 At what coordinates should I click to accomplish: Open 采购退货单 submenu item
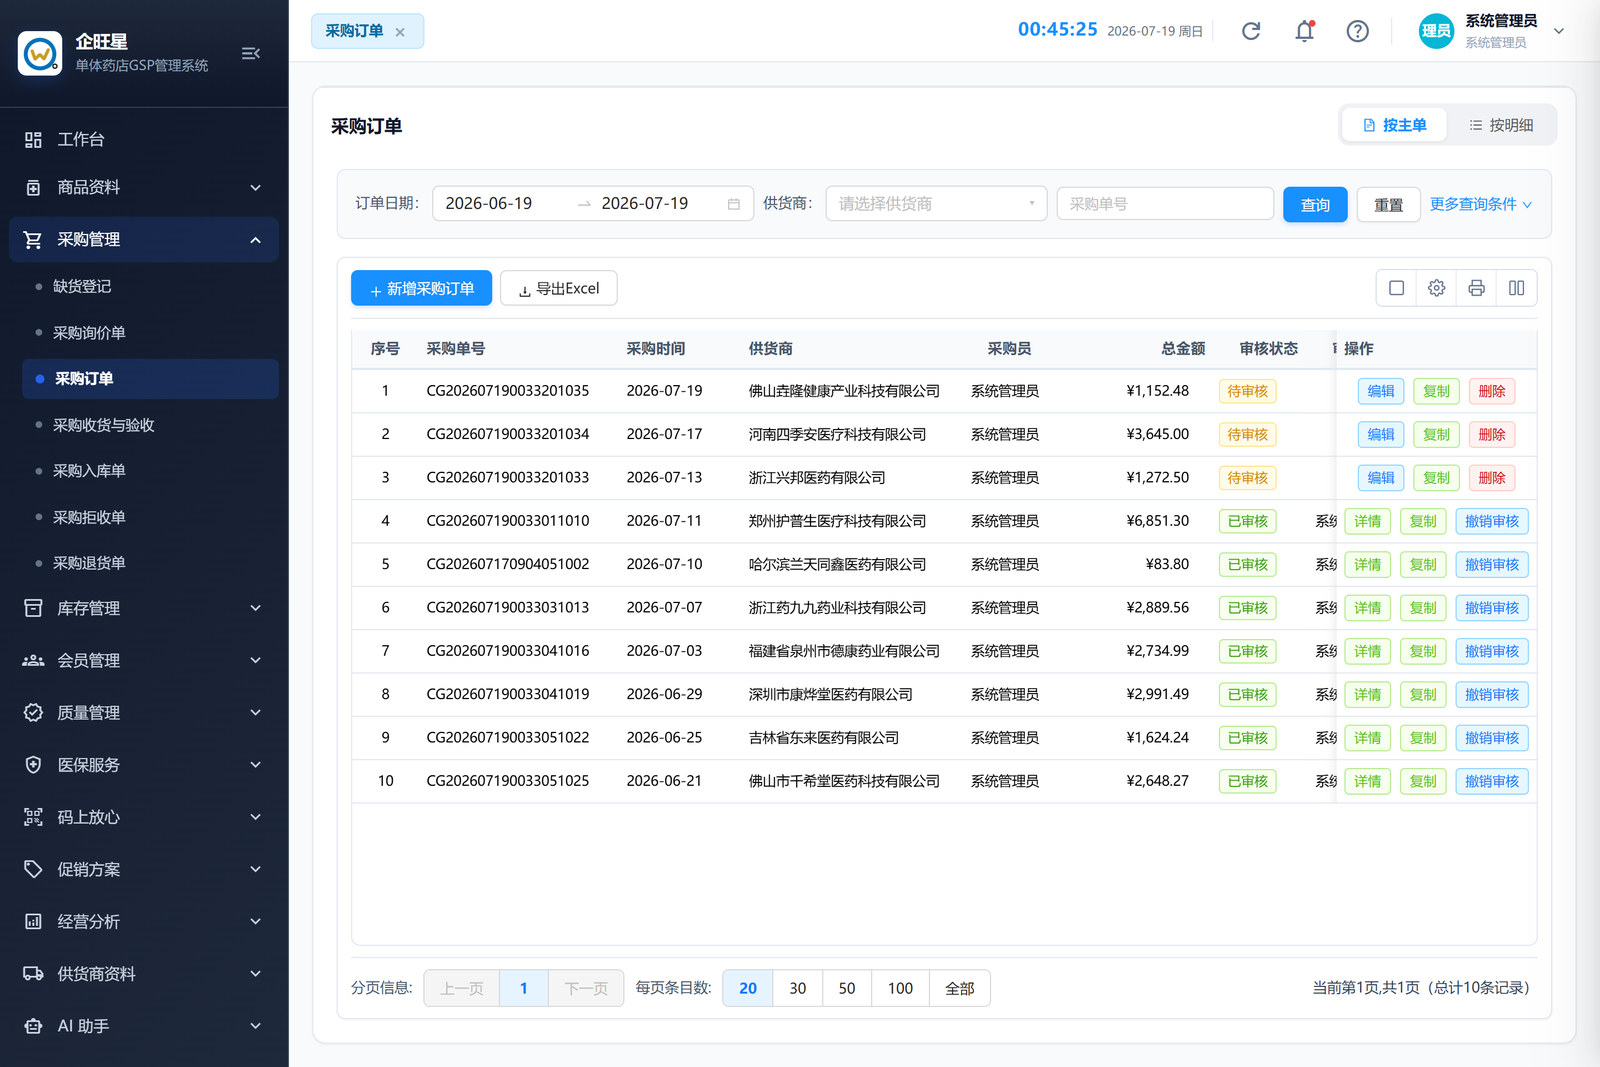[150, 563]
